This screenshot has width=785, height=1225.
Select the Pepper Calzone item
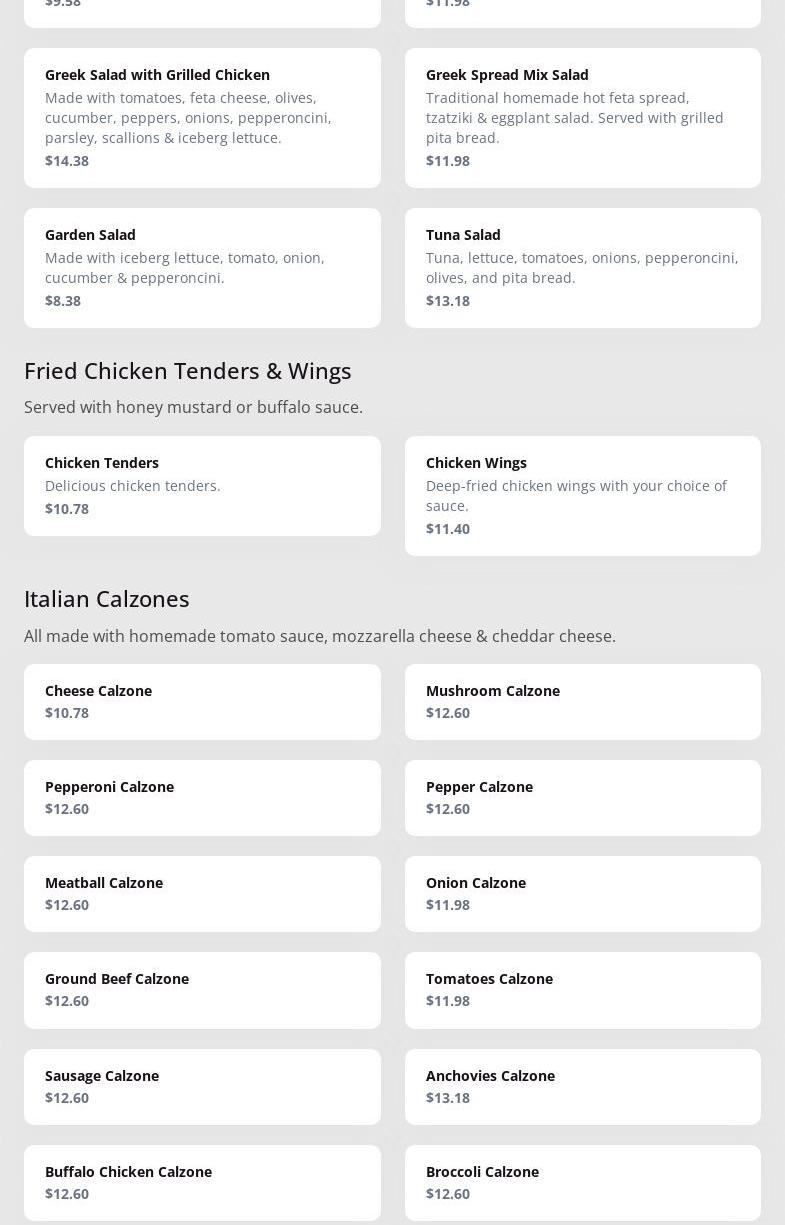[583, 798]
